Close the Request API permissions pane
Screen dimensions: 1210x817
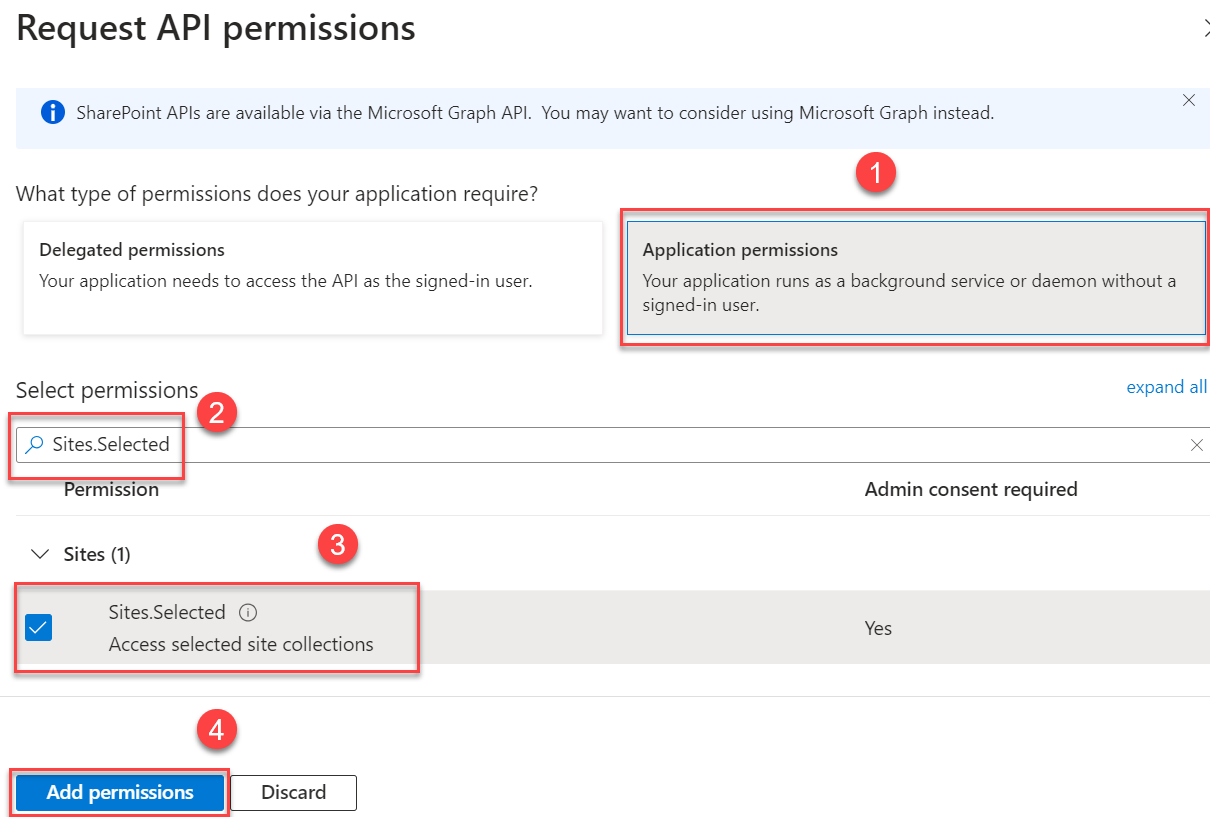(x=1207, y=28)
